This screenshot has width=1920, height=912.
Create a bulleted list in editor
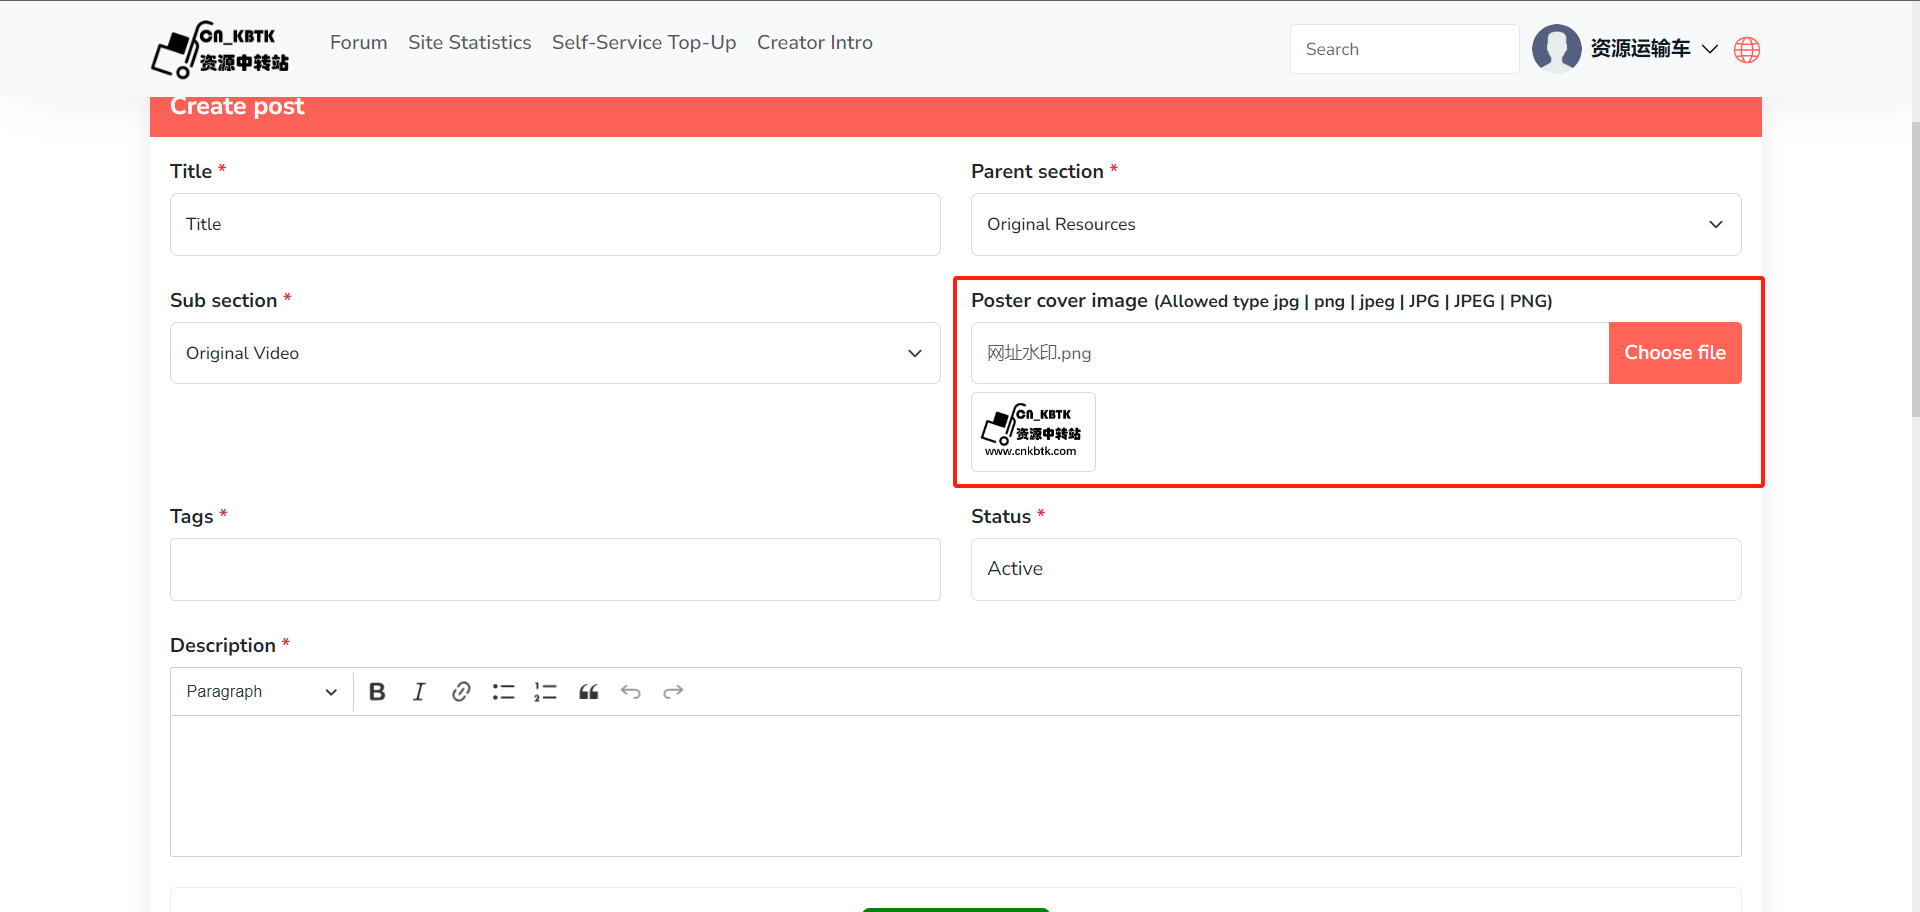[503, 692]
